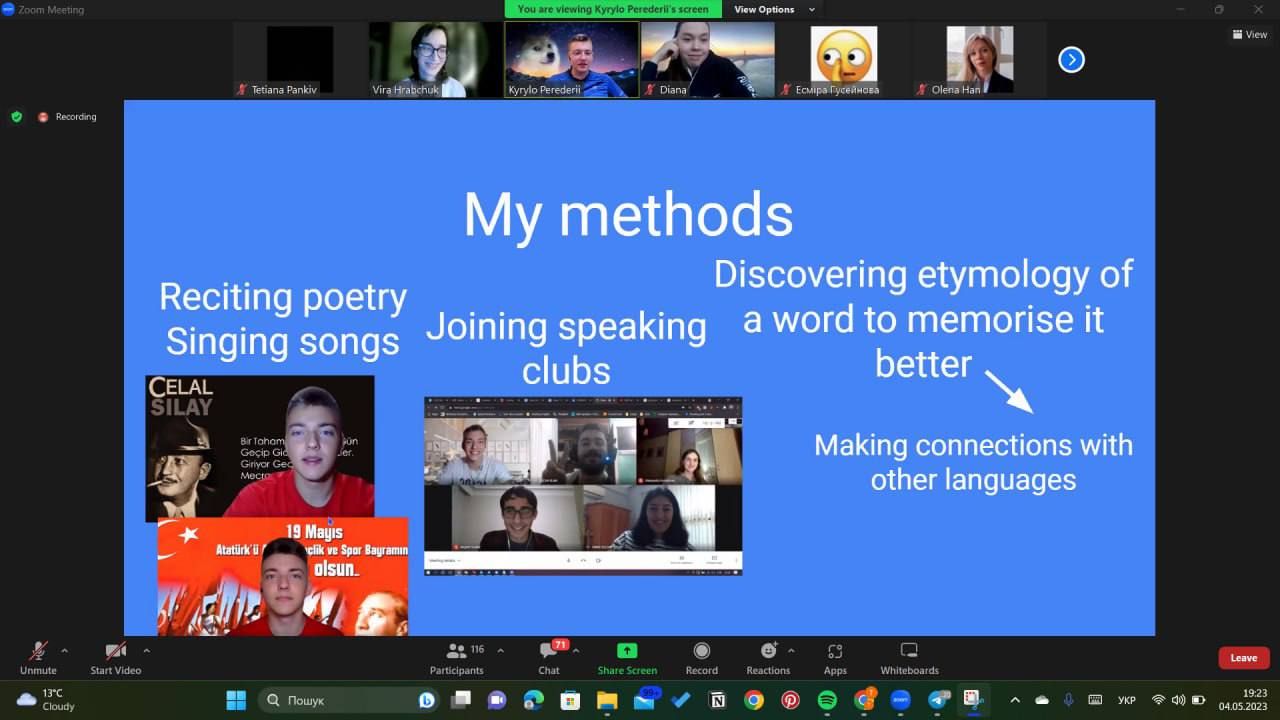1280x720 pixels.
Task: Open the View layout menu
Action: point(1250,34)
